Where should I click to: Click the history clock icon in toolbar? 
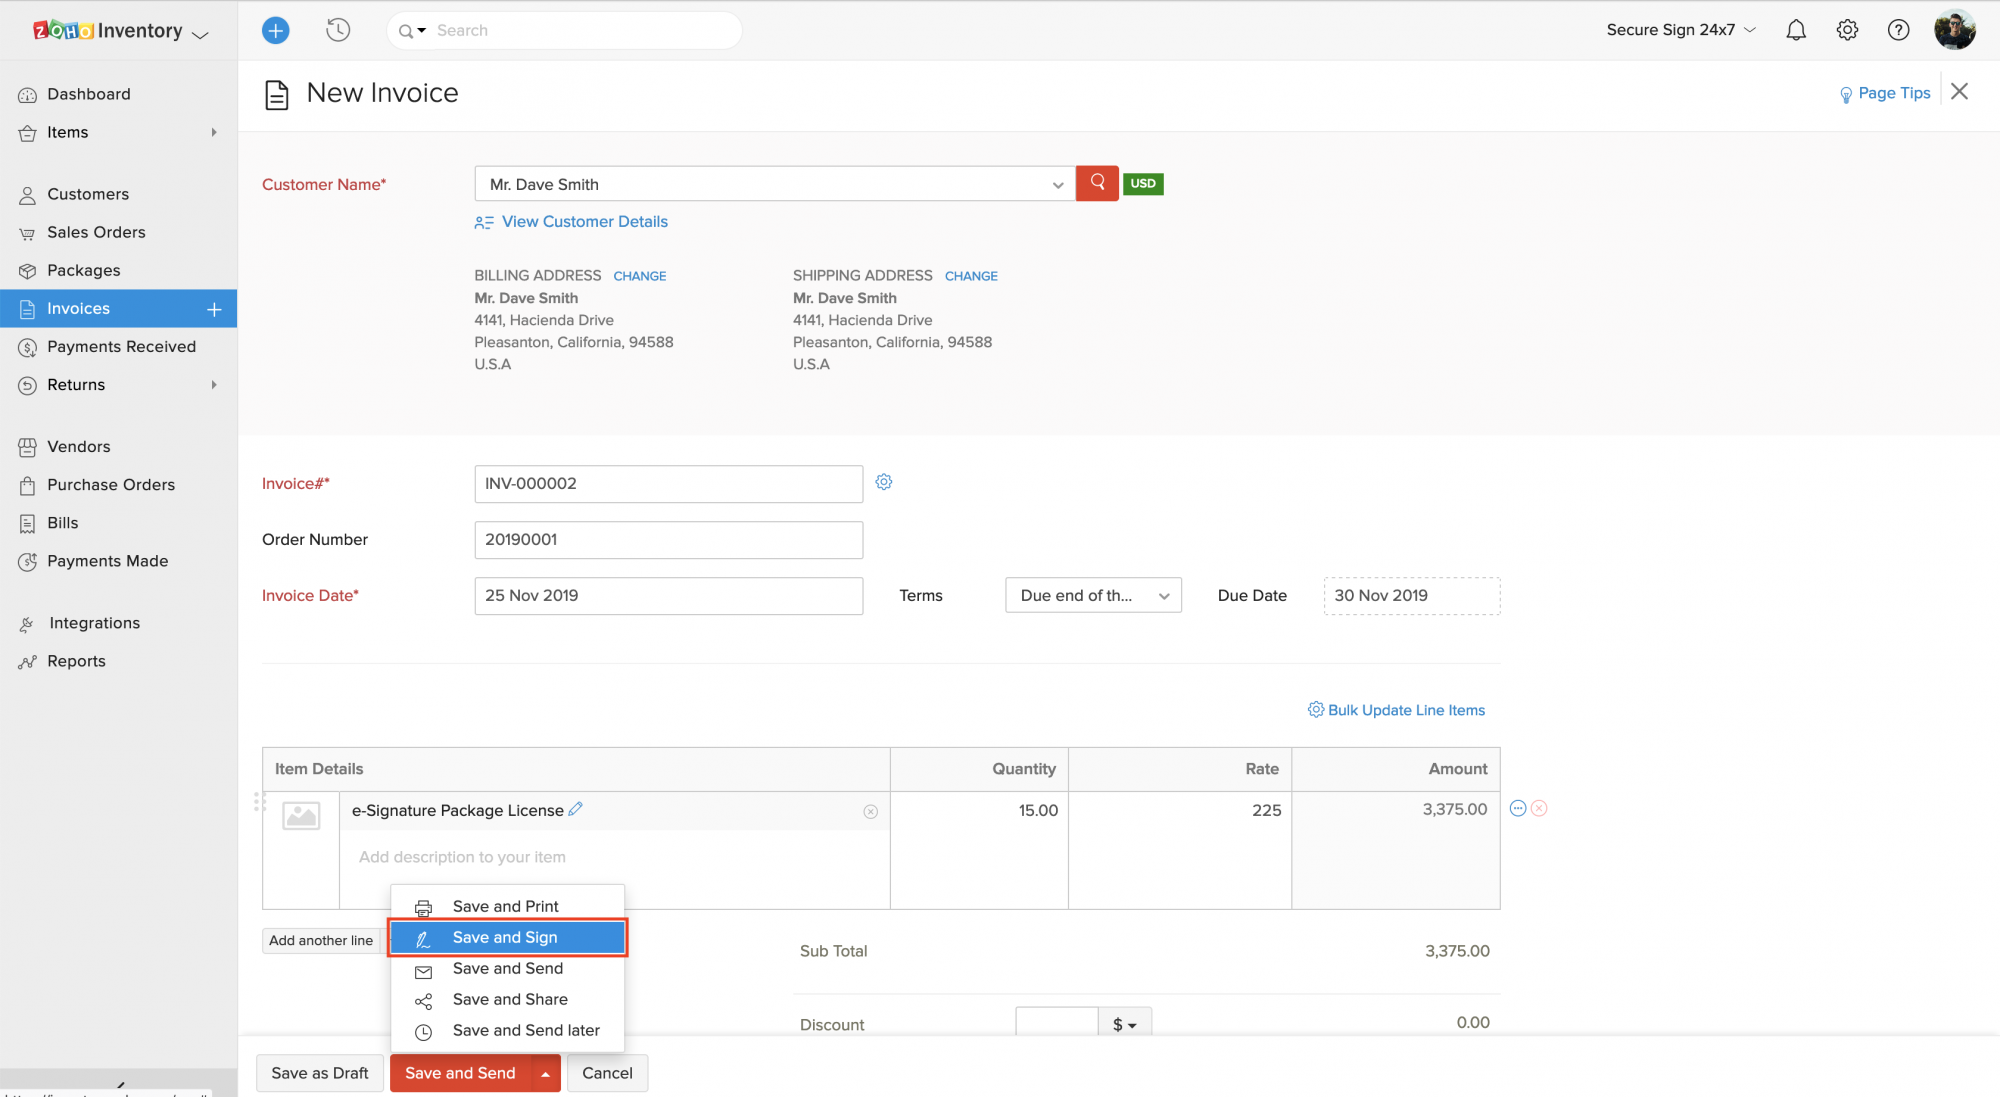tap(338, 30)
